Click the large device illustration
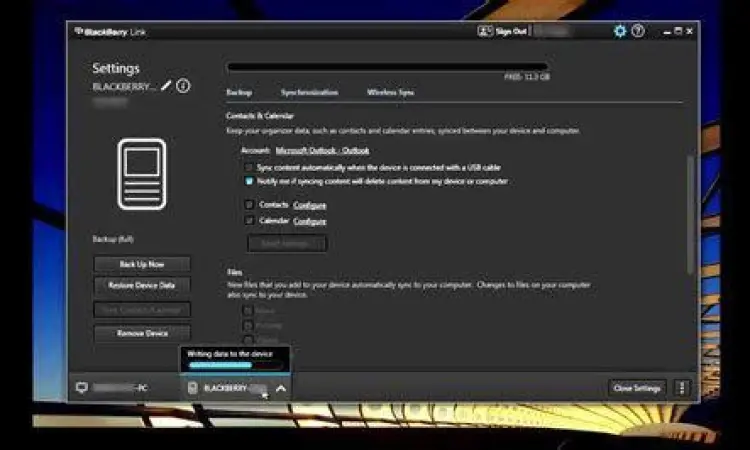 point(142,174)
